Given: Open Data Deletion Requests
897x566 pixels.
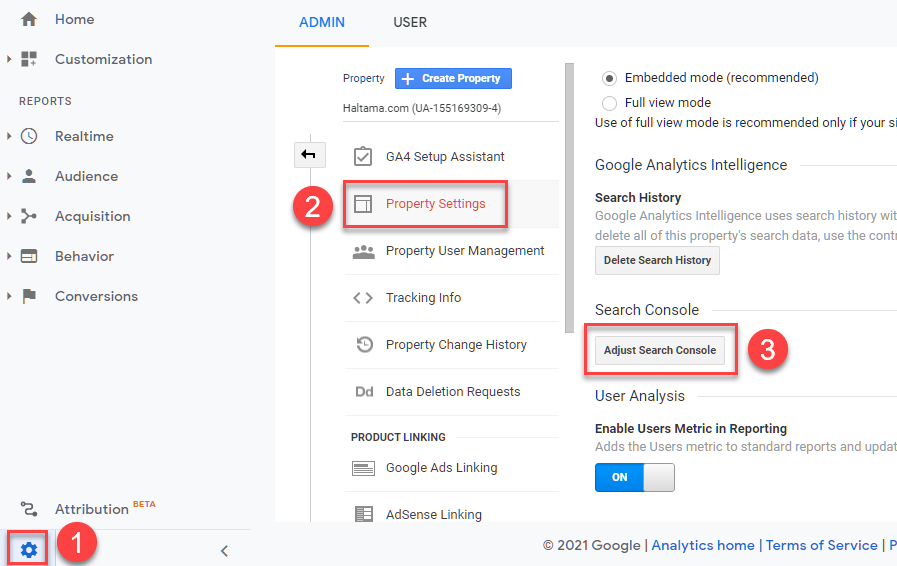Looking at the screenshot, I should pos(453,392).
